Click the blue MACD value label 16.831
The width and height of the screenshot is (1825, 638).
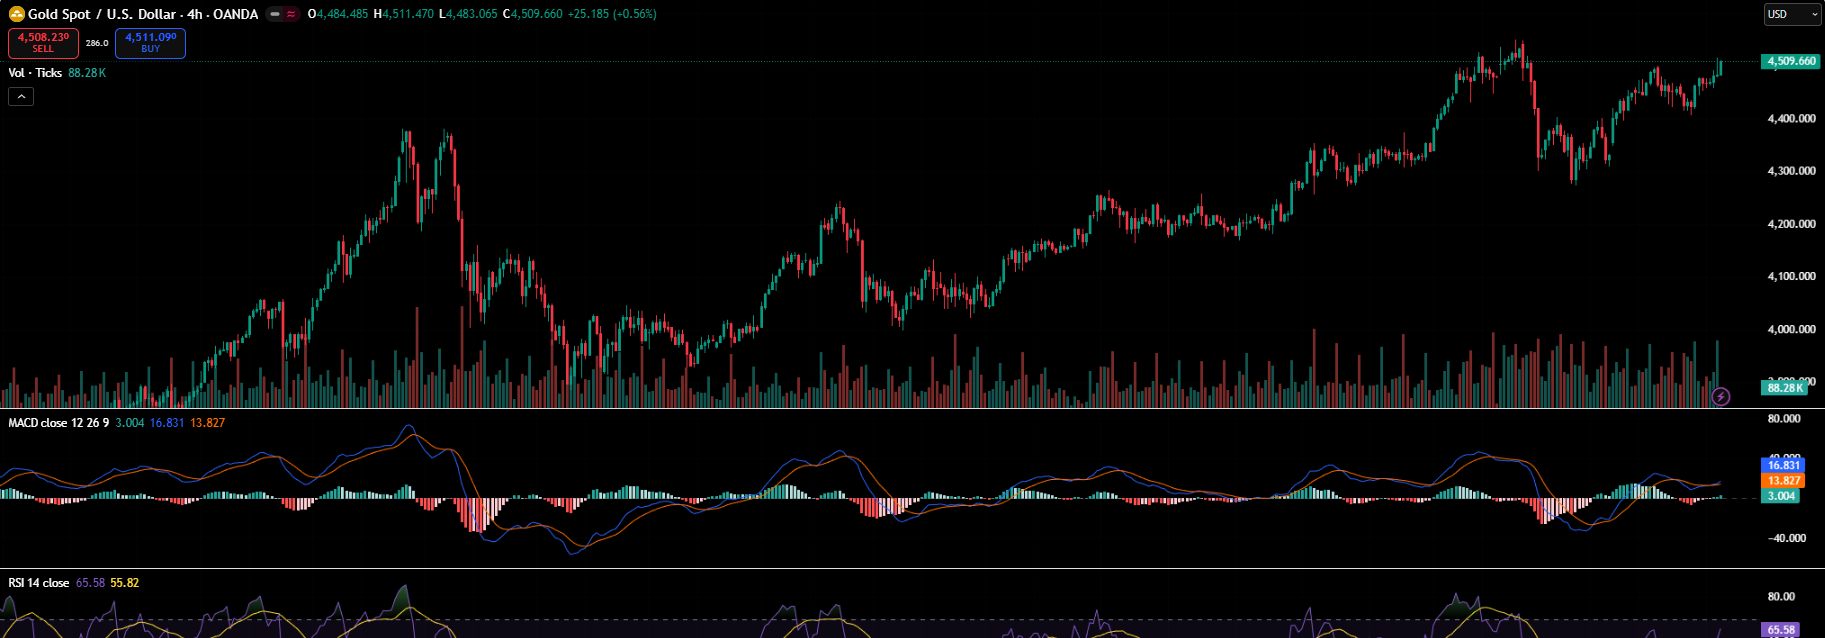point(1782,465)
